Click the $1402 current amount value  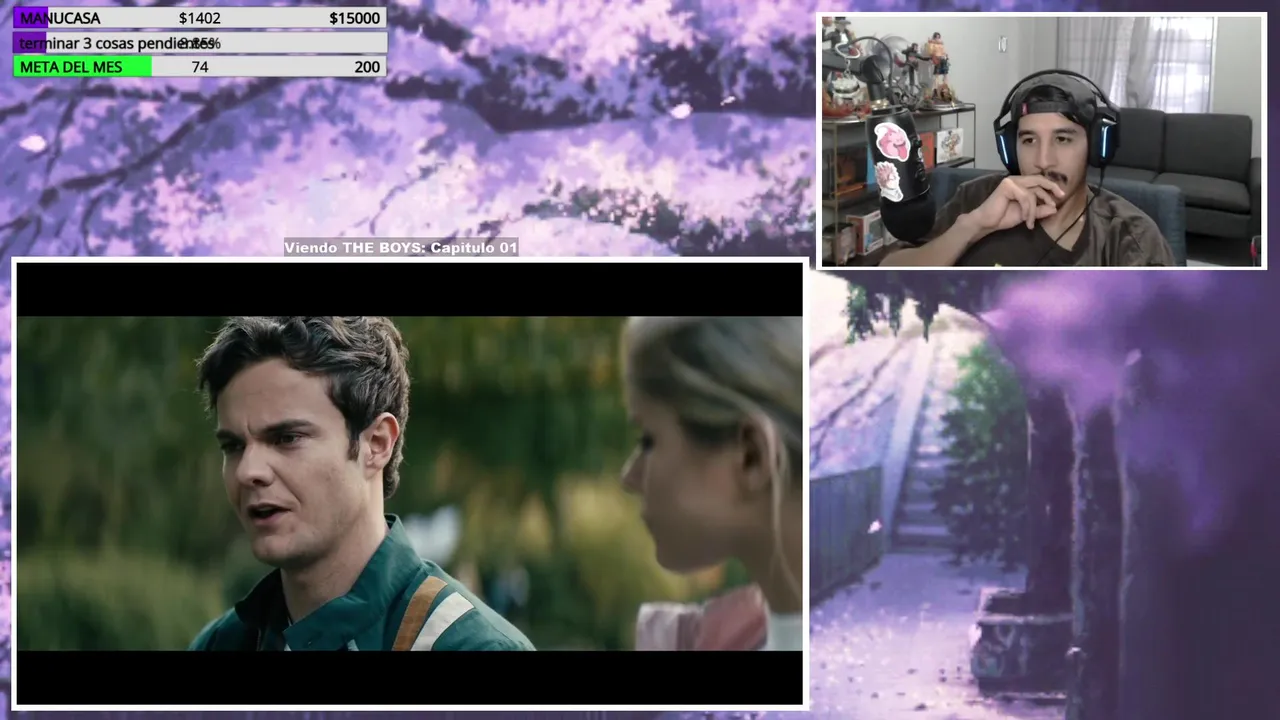pos(200,18)
